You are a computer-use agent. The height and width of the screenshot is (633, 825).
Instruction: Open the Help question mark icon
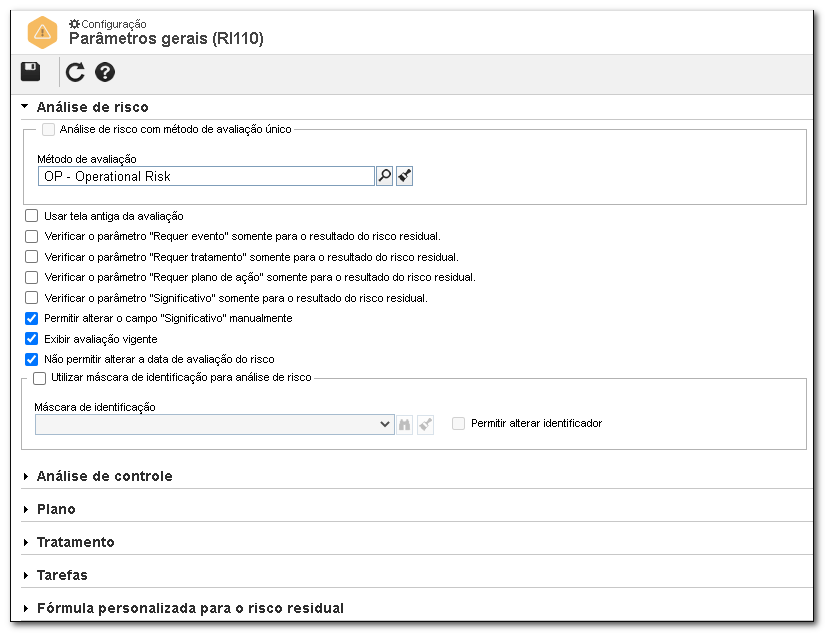pos(105,72)
